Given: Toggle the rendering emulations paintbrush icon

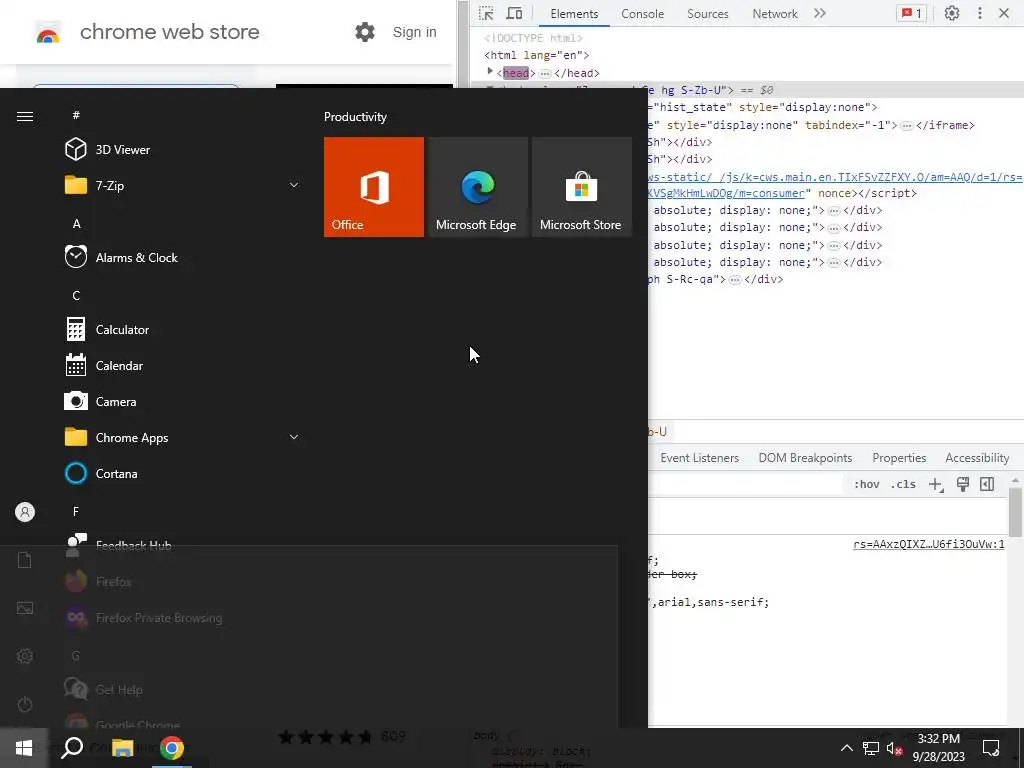Looking at the screenshot, I should 962,484.
